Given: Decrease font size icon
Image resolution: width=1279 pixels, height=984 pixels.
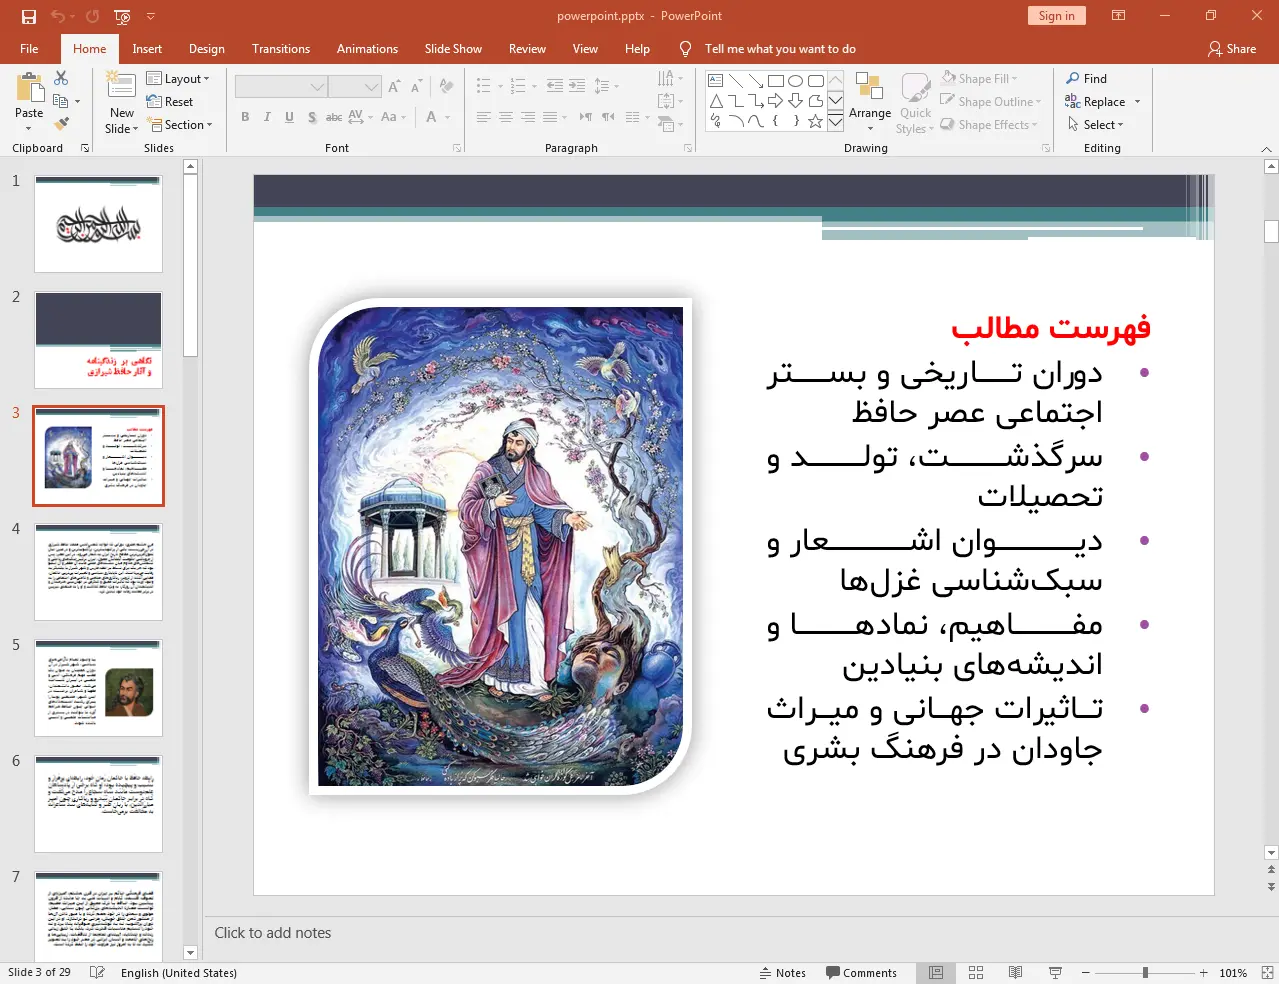Looking at the screenshot, I should point(417,87).
